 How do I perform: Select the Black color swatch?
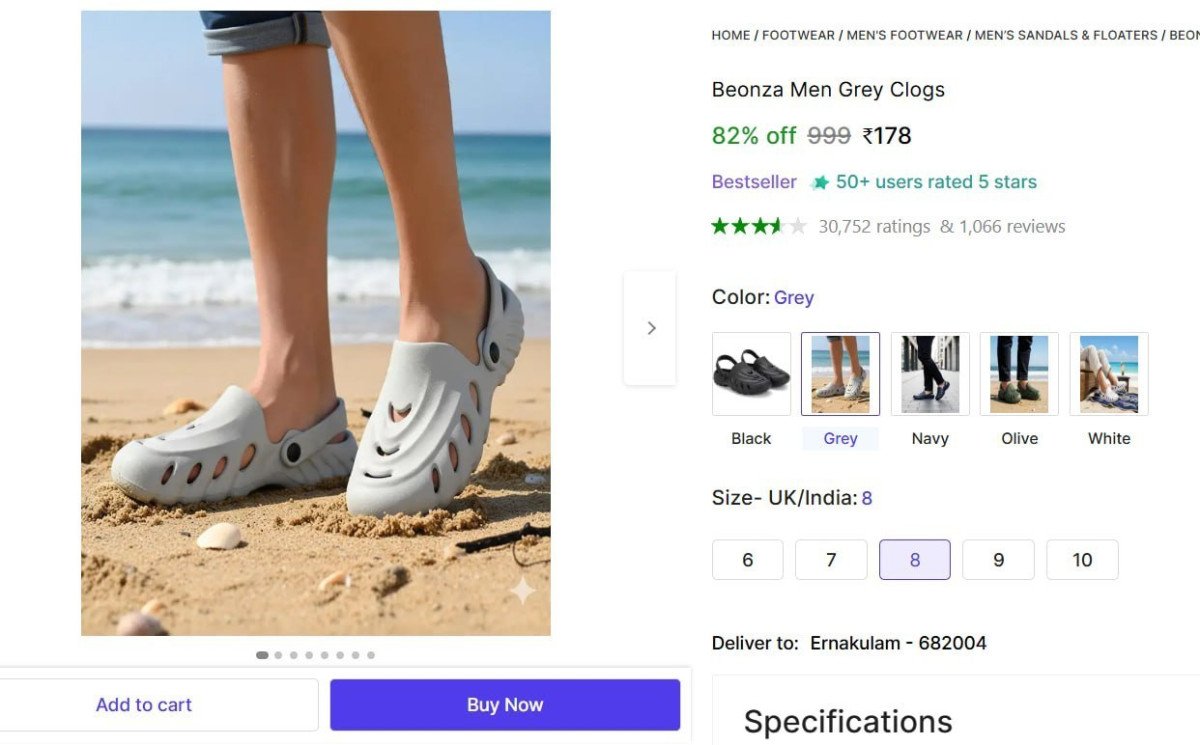click(x=751, y=374)
